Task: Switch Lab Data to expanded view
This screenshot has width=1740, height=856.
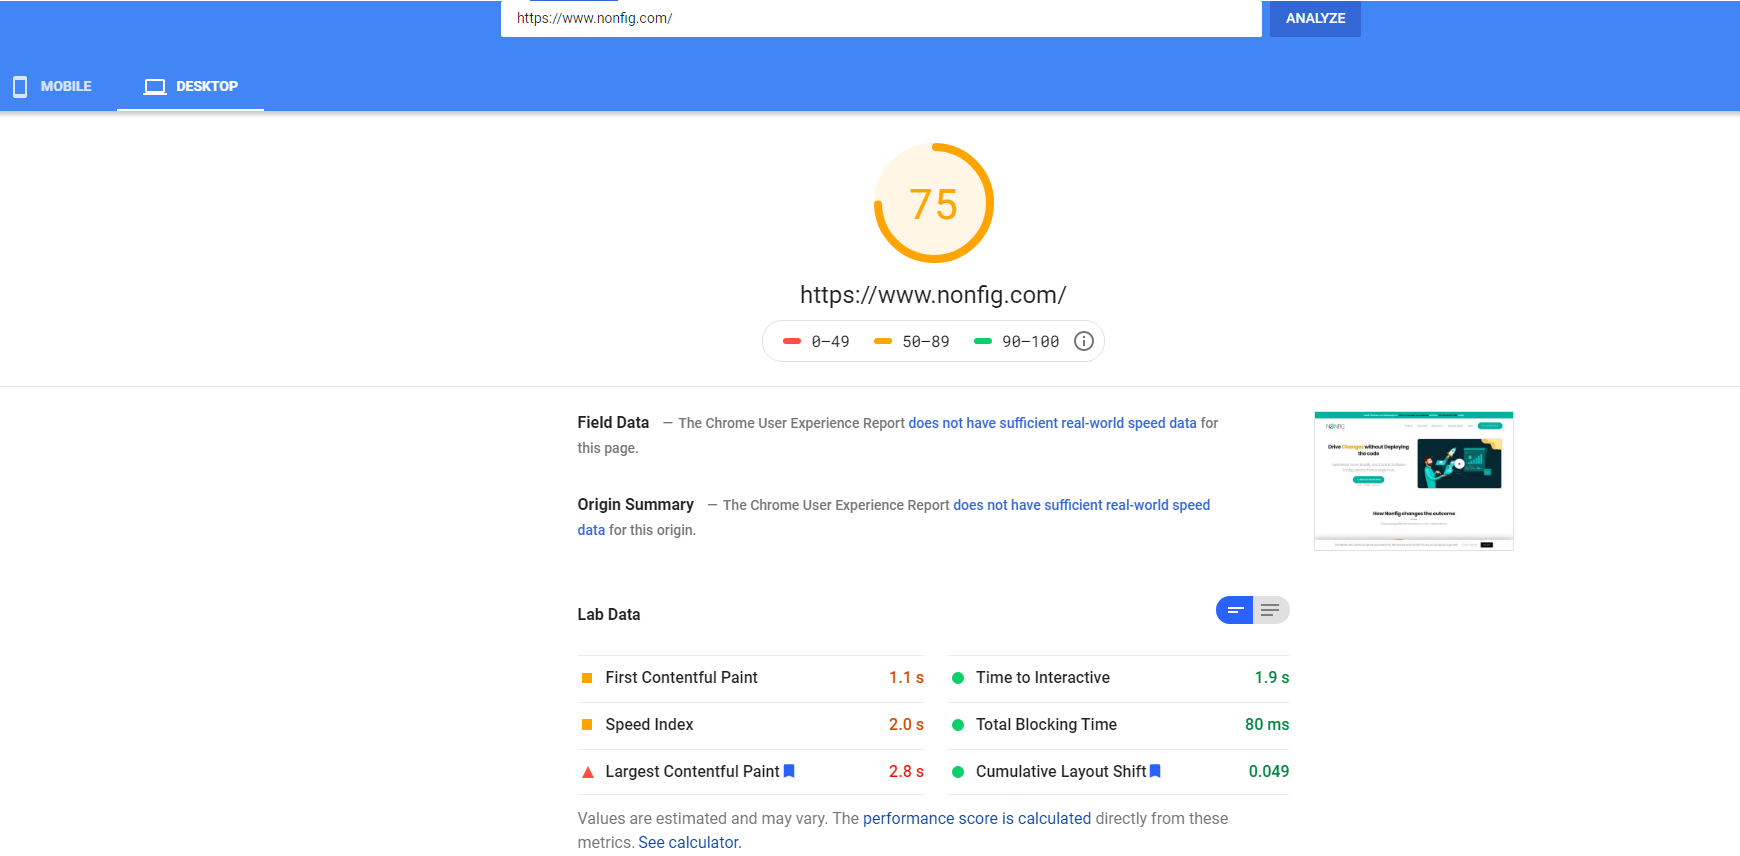Action: tap(1271, 610)
